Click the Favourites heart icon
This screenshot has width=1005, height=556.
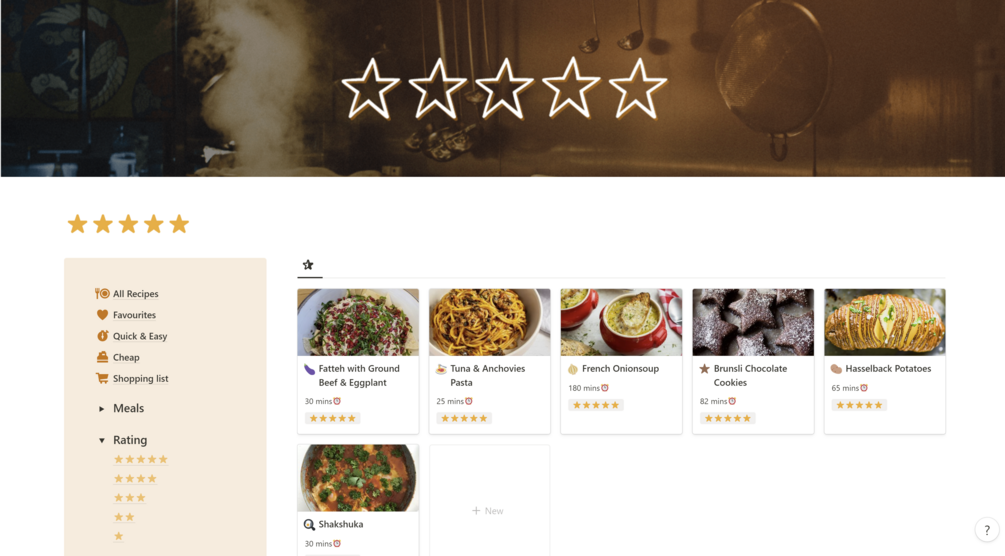coord(102,315)
